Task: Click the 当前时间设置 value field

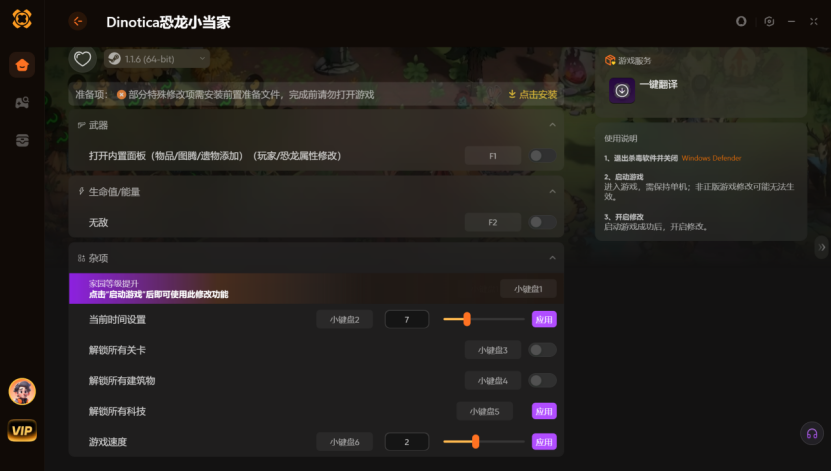Action: (x=406, y=319)
